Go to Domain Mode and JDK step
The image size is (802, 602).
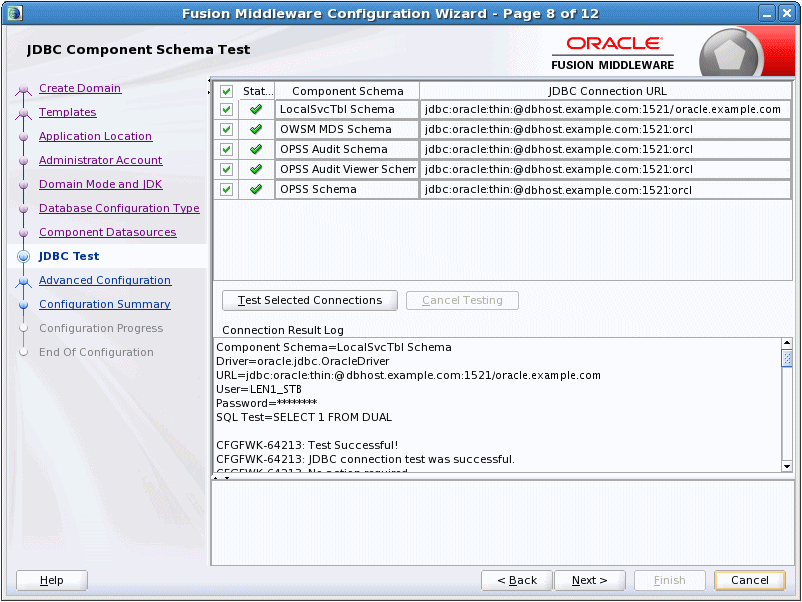pyautogui.click(x=100, y=184)
